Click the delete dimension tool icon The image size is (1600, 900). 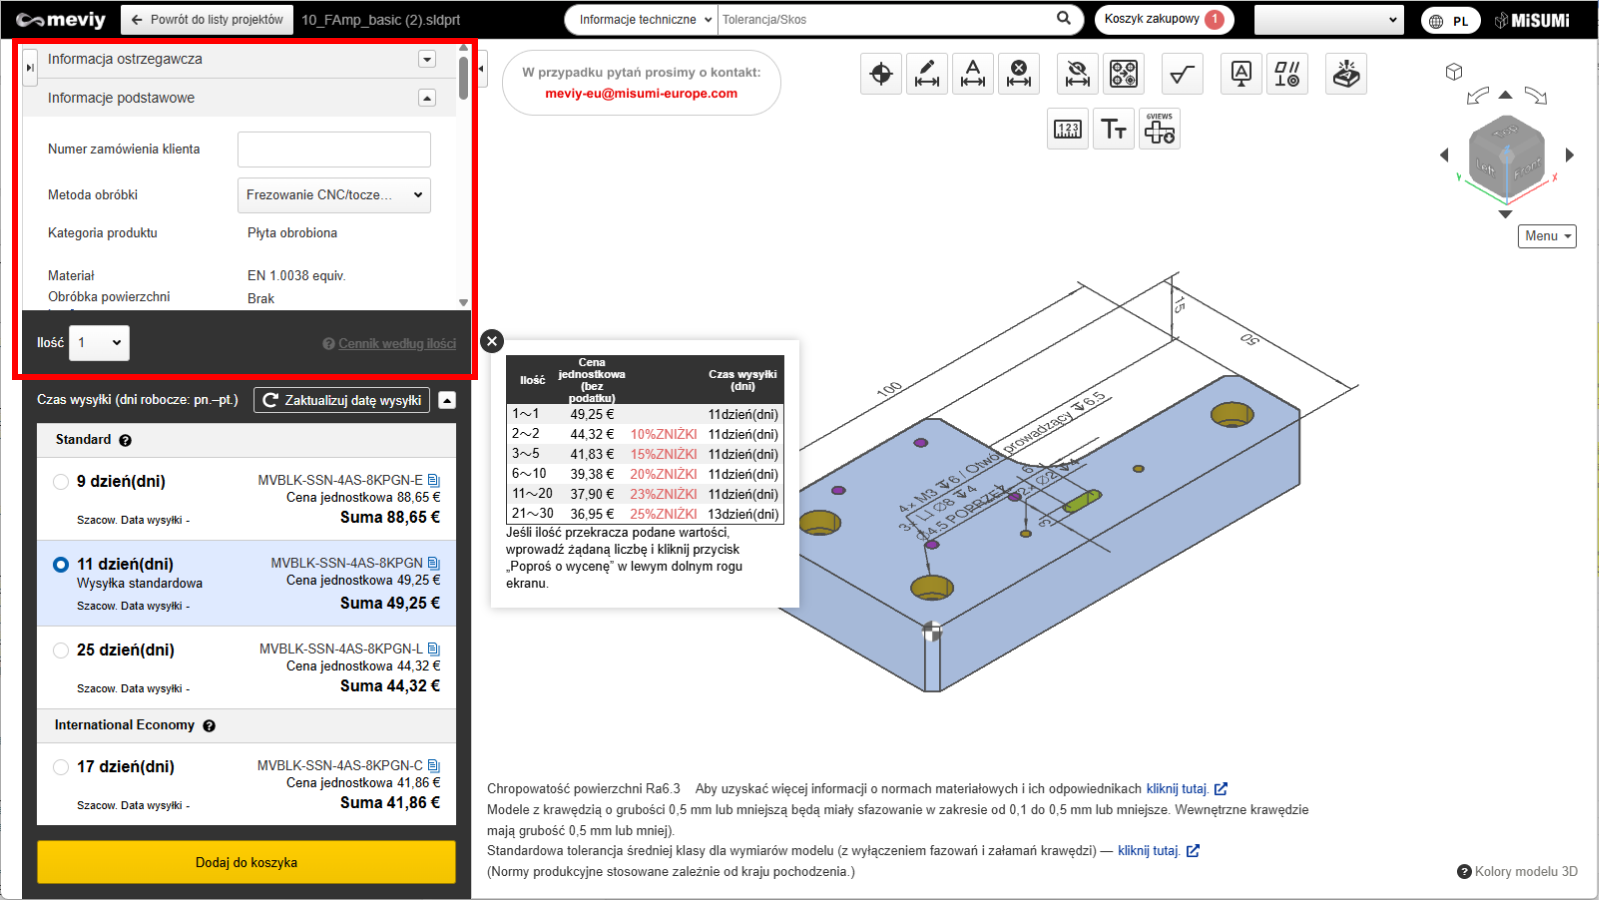coord(1018,74)
